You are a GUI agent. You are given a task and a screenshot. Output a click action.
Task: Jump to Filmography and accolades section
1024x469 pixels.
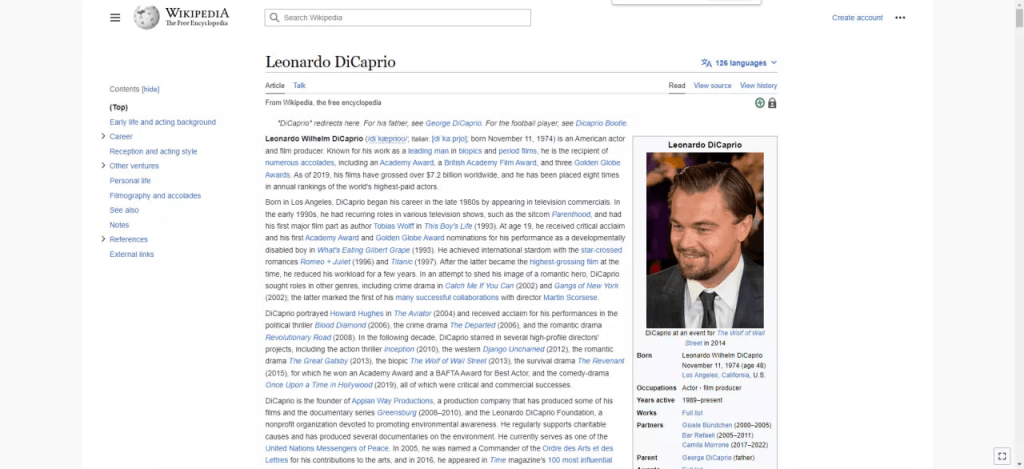[155, 195]
